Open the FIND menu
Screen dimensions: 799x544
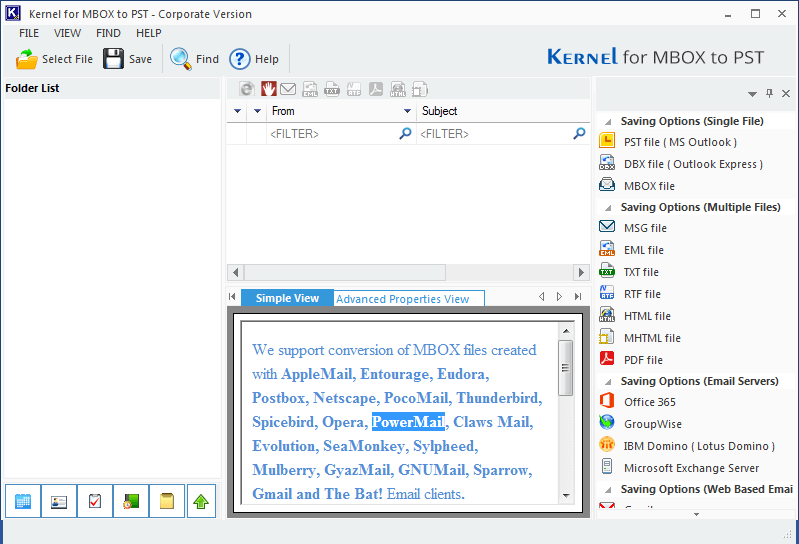pyautogui.click(x=108, y=33)
